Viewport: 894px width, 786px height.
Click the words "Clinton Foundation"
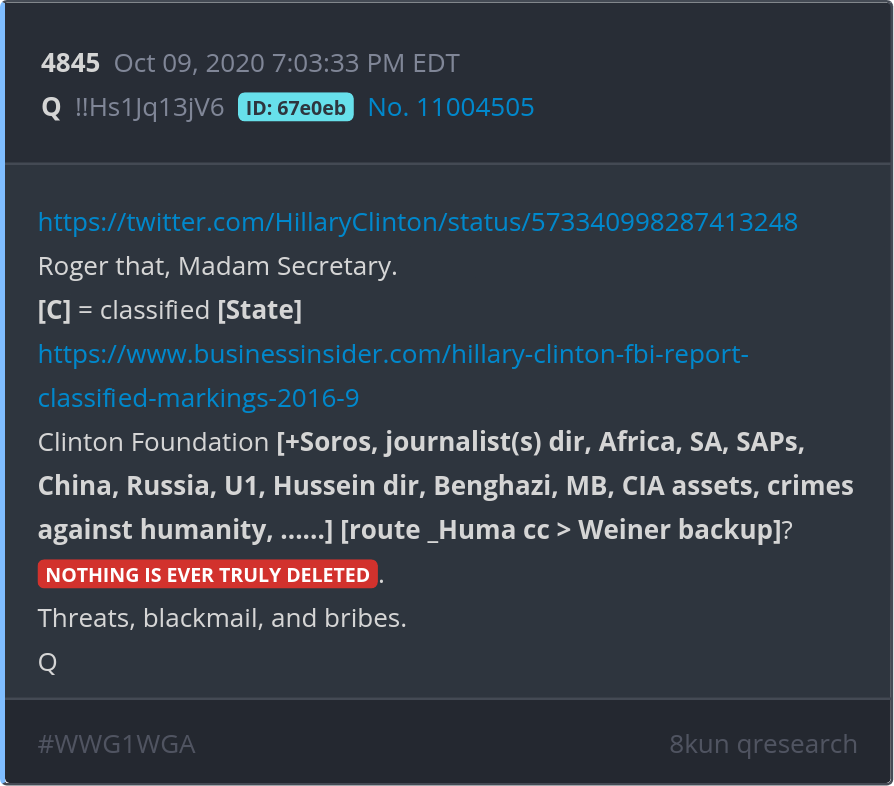153,442
